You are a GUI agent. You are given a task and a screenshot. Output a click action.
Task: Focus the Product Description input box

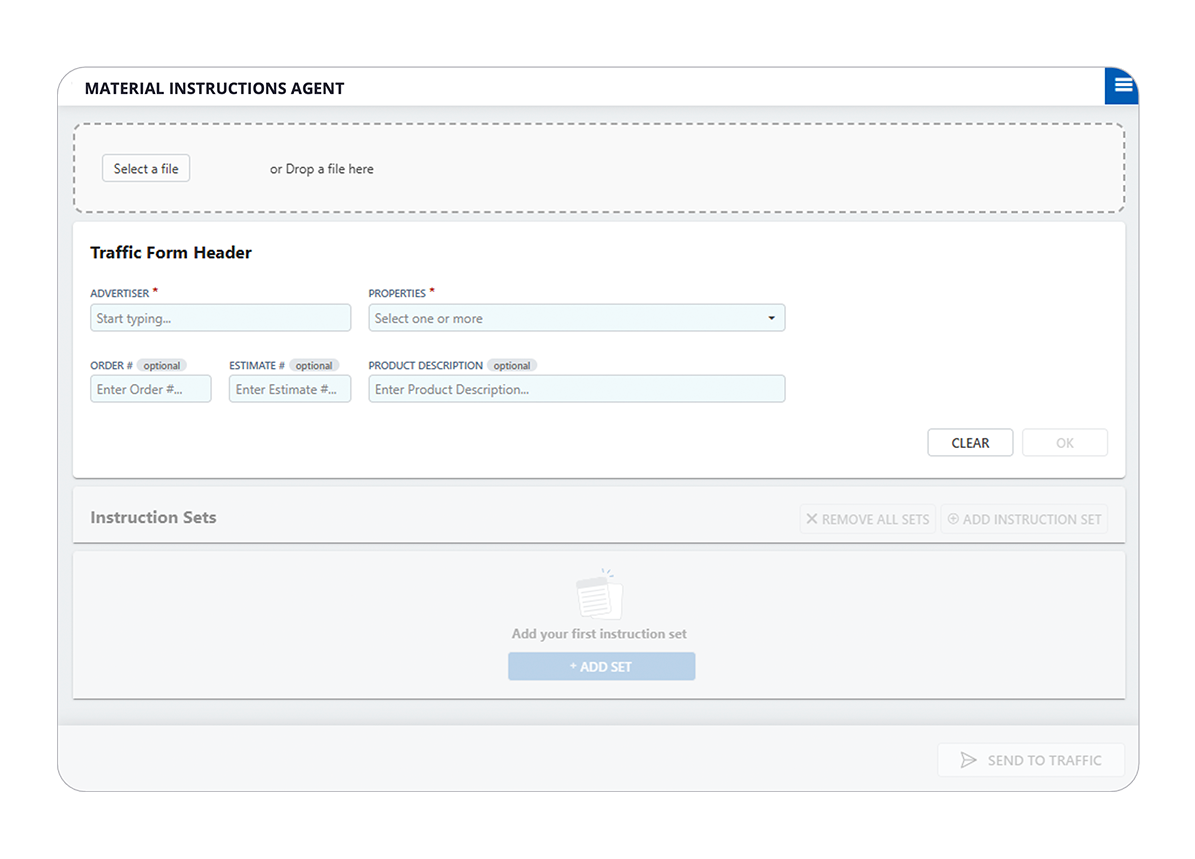(x=576, y=389)
